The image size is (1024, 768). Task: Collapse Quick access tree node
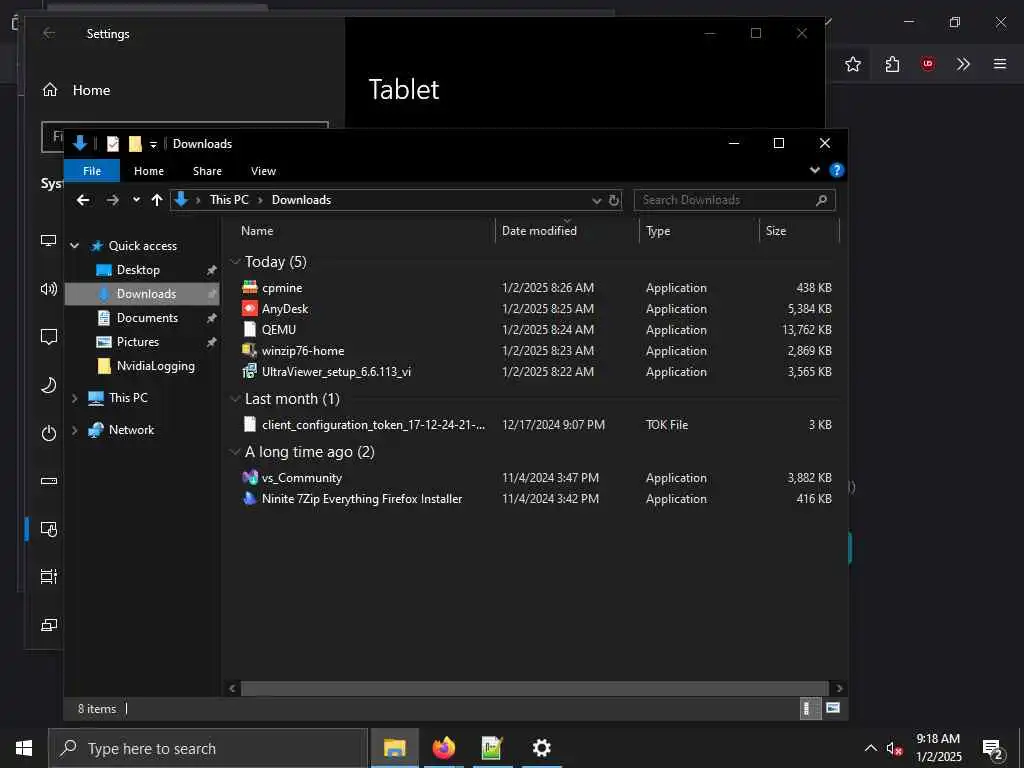74,246
